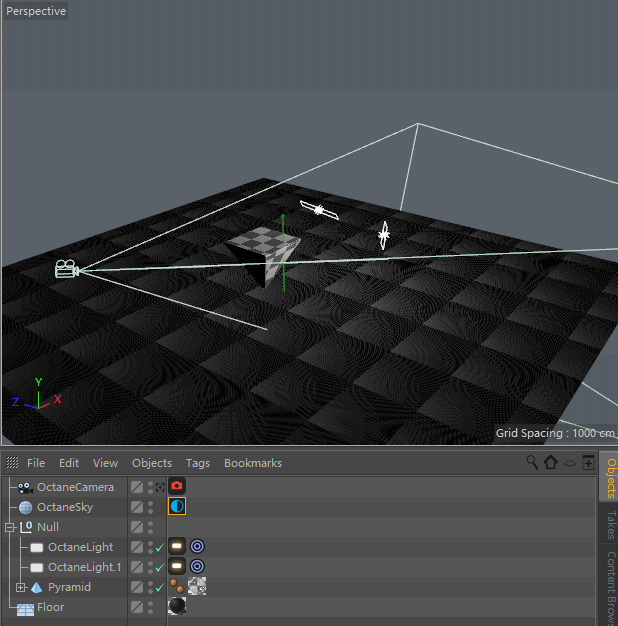
Task: Click the active camera crosshair for OctaneCamera
Action: click(x=160, y=487)
